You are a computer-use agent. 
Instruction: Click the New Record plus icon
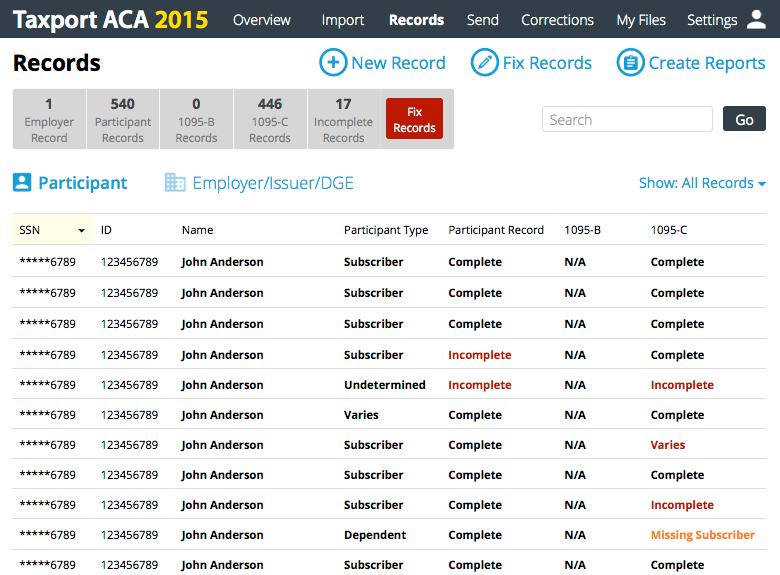[x=333, y=62]
